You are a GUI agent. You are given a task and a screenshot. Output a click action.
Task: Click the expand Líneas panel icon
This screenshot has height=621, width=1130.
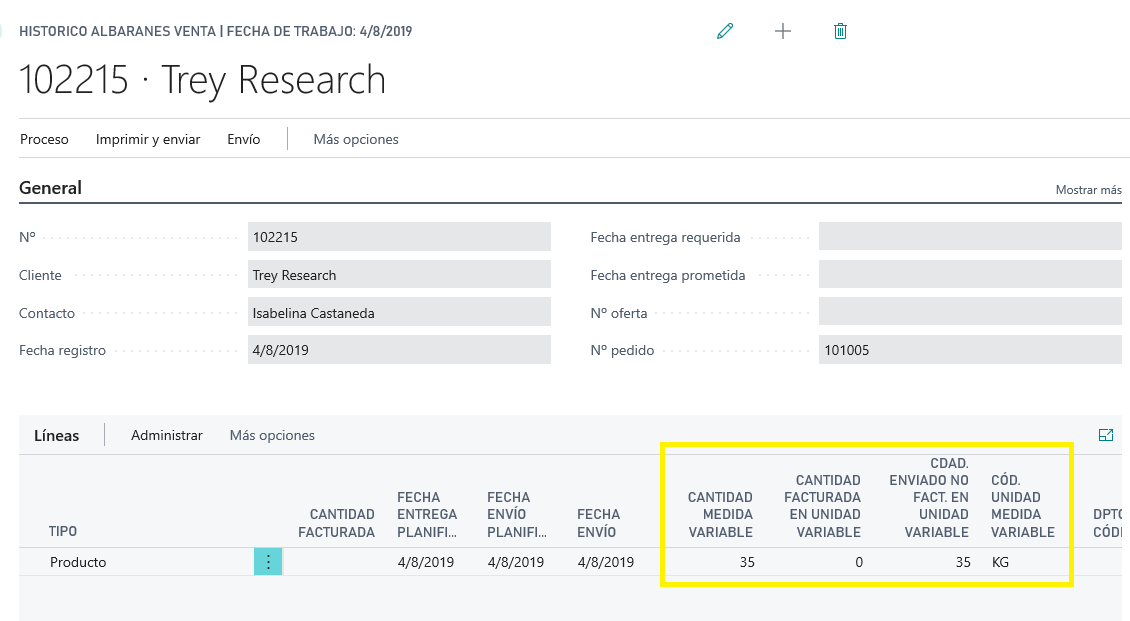tap(1106, 435)
